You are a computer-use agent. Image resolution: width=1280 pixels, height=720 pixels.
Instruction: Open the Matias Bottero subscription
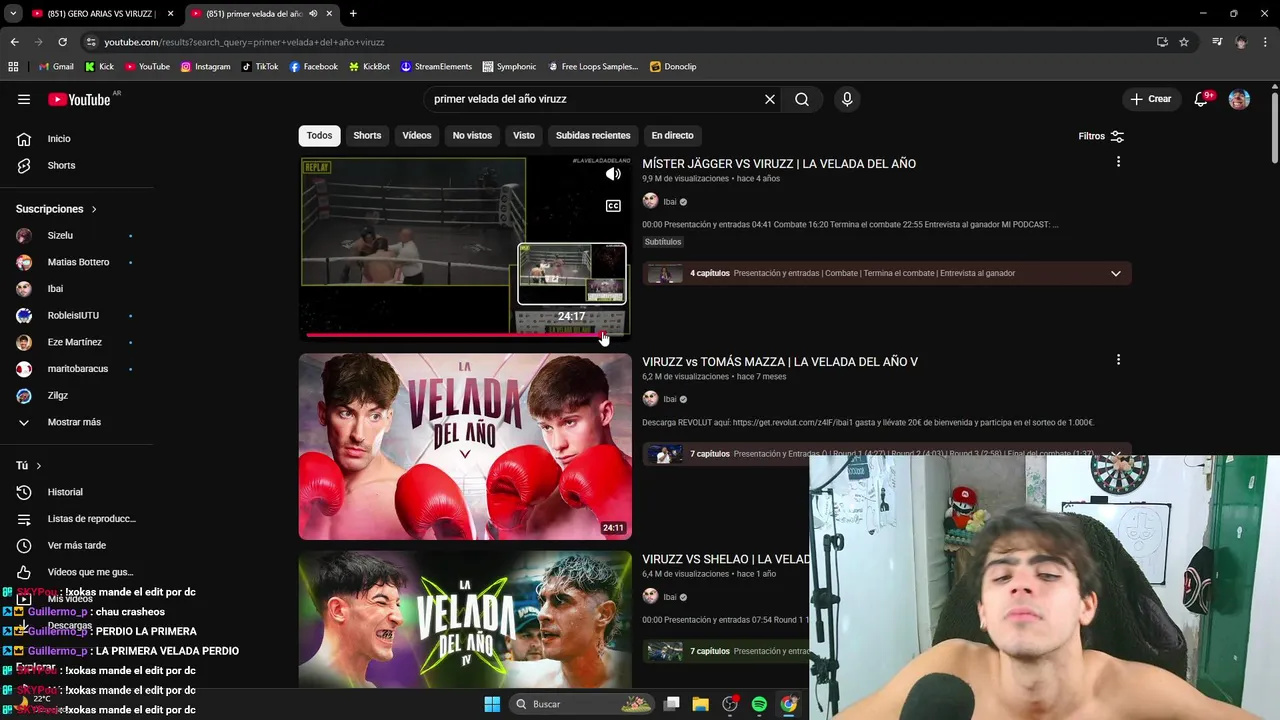(76, 262)
